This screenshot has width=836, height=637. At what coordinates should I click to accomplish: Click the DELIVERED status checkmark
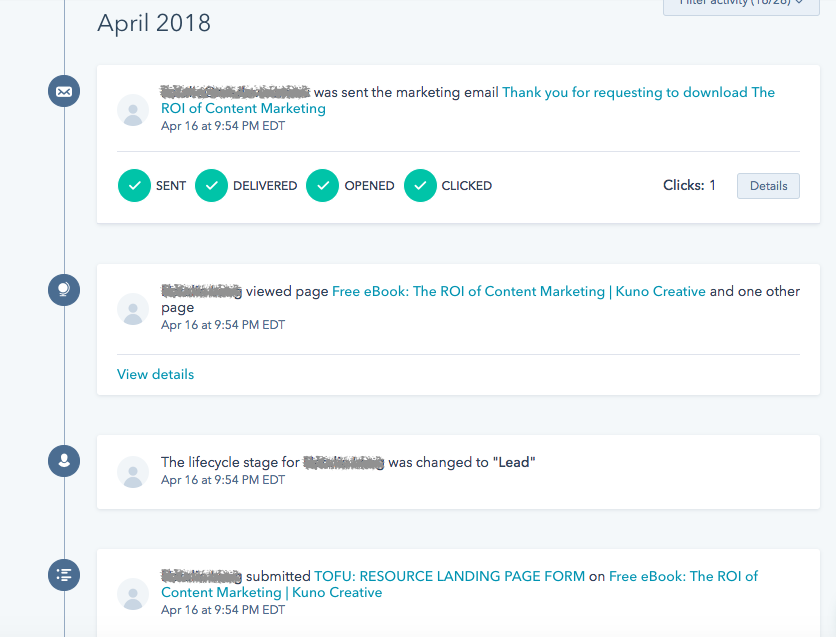point(211,185)
